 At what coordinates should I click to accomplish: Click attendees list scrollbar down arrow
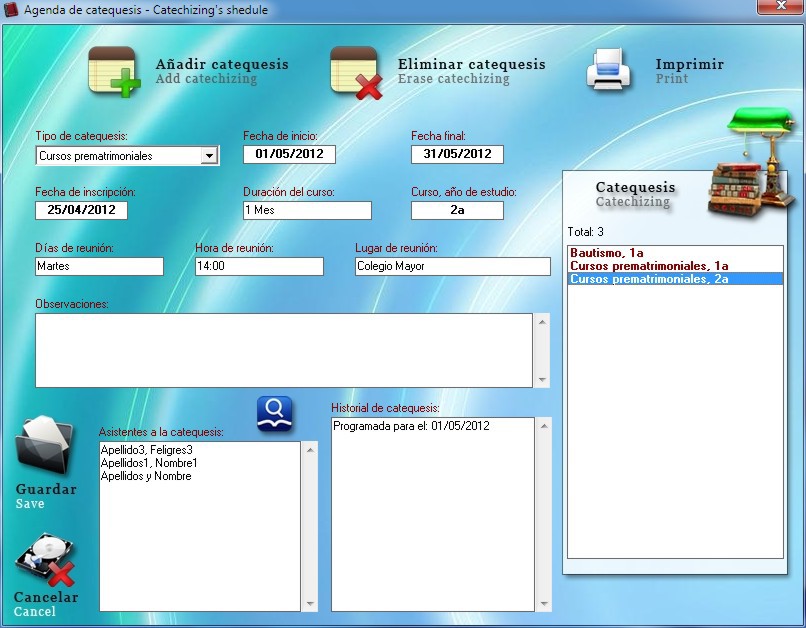[310, 604]
